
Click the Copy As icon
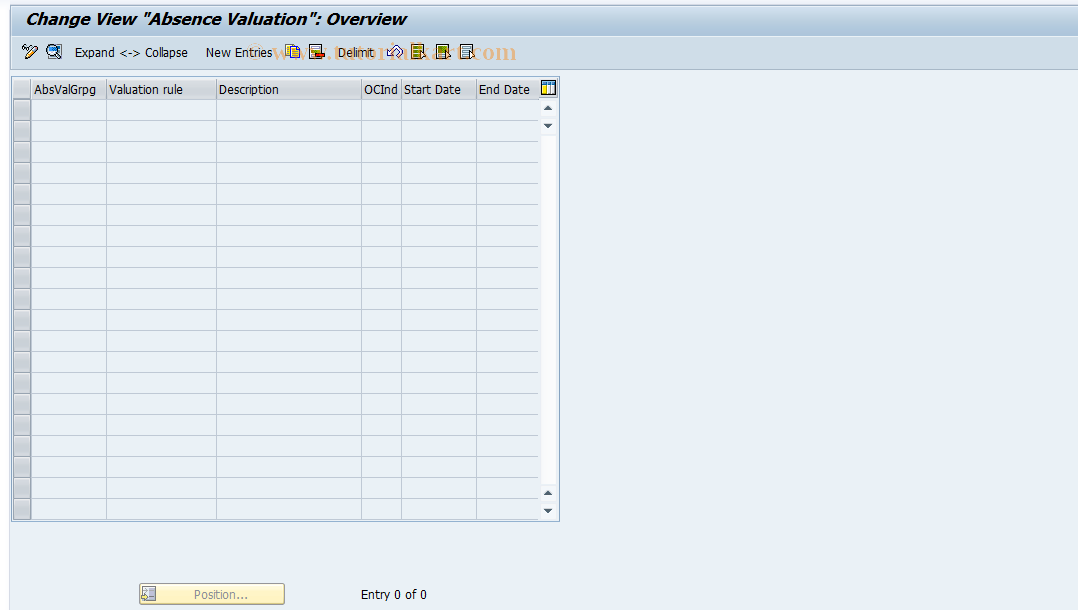coord(293,52)
